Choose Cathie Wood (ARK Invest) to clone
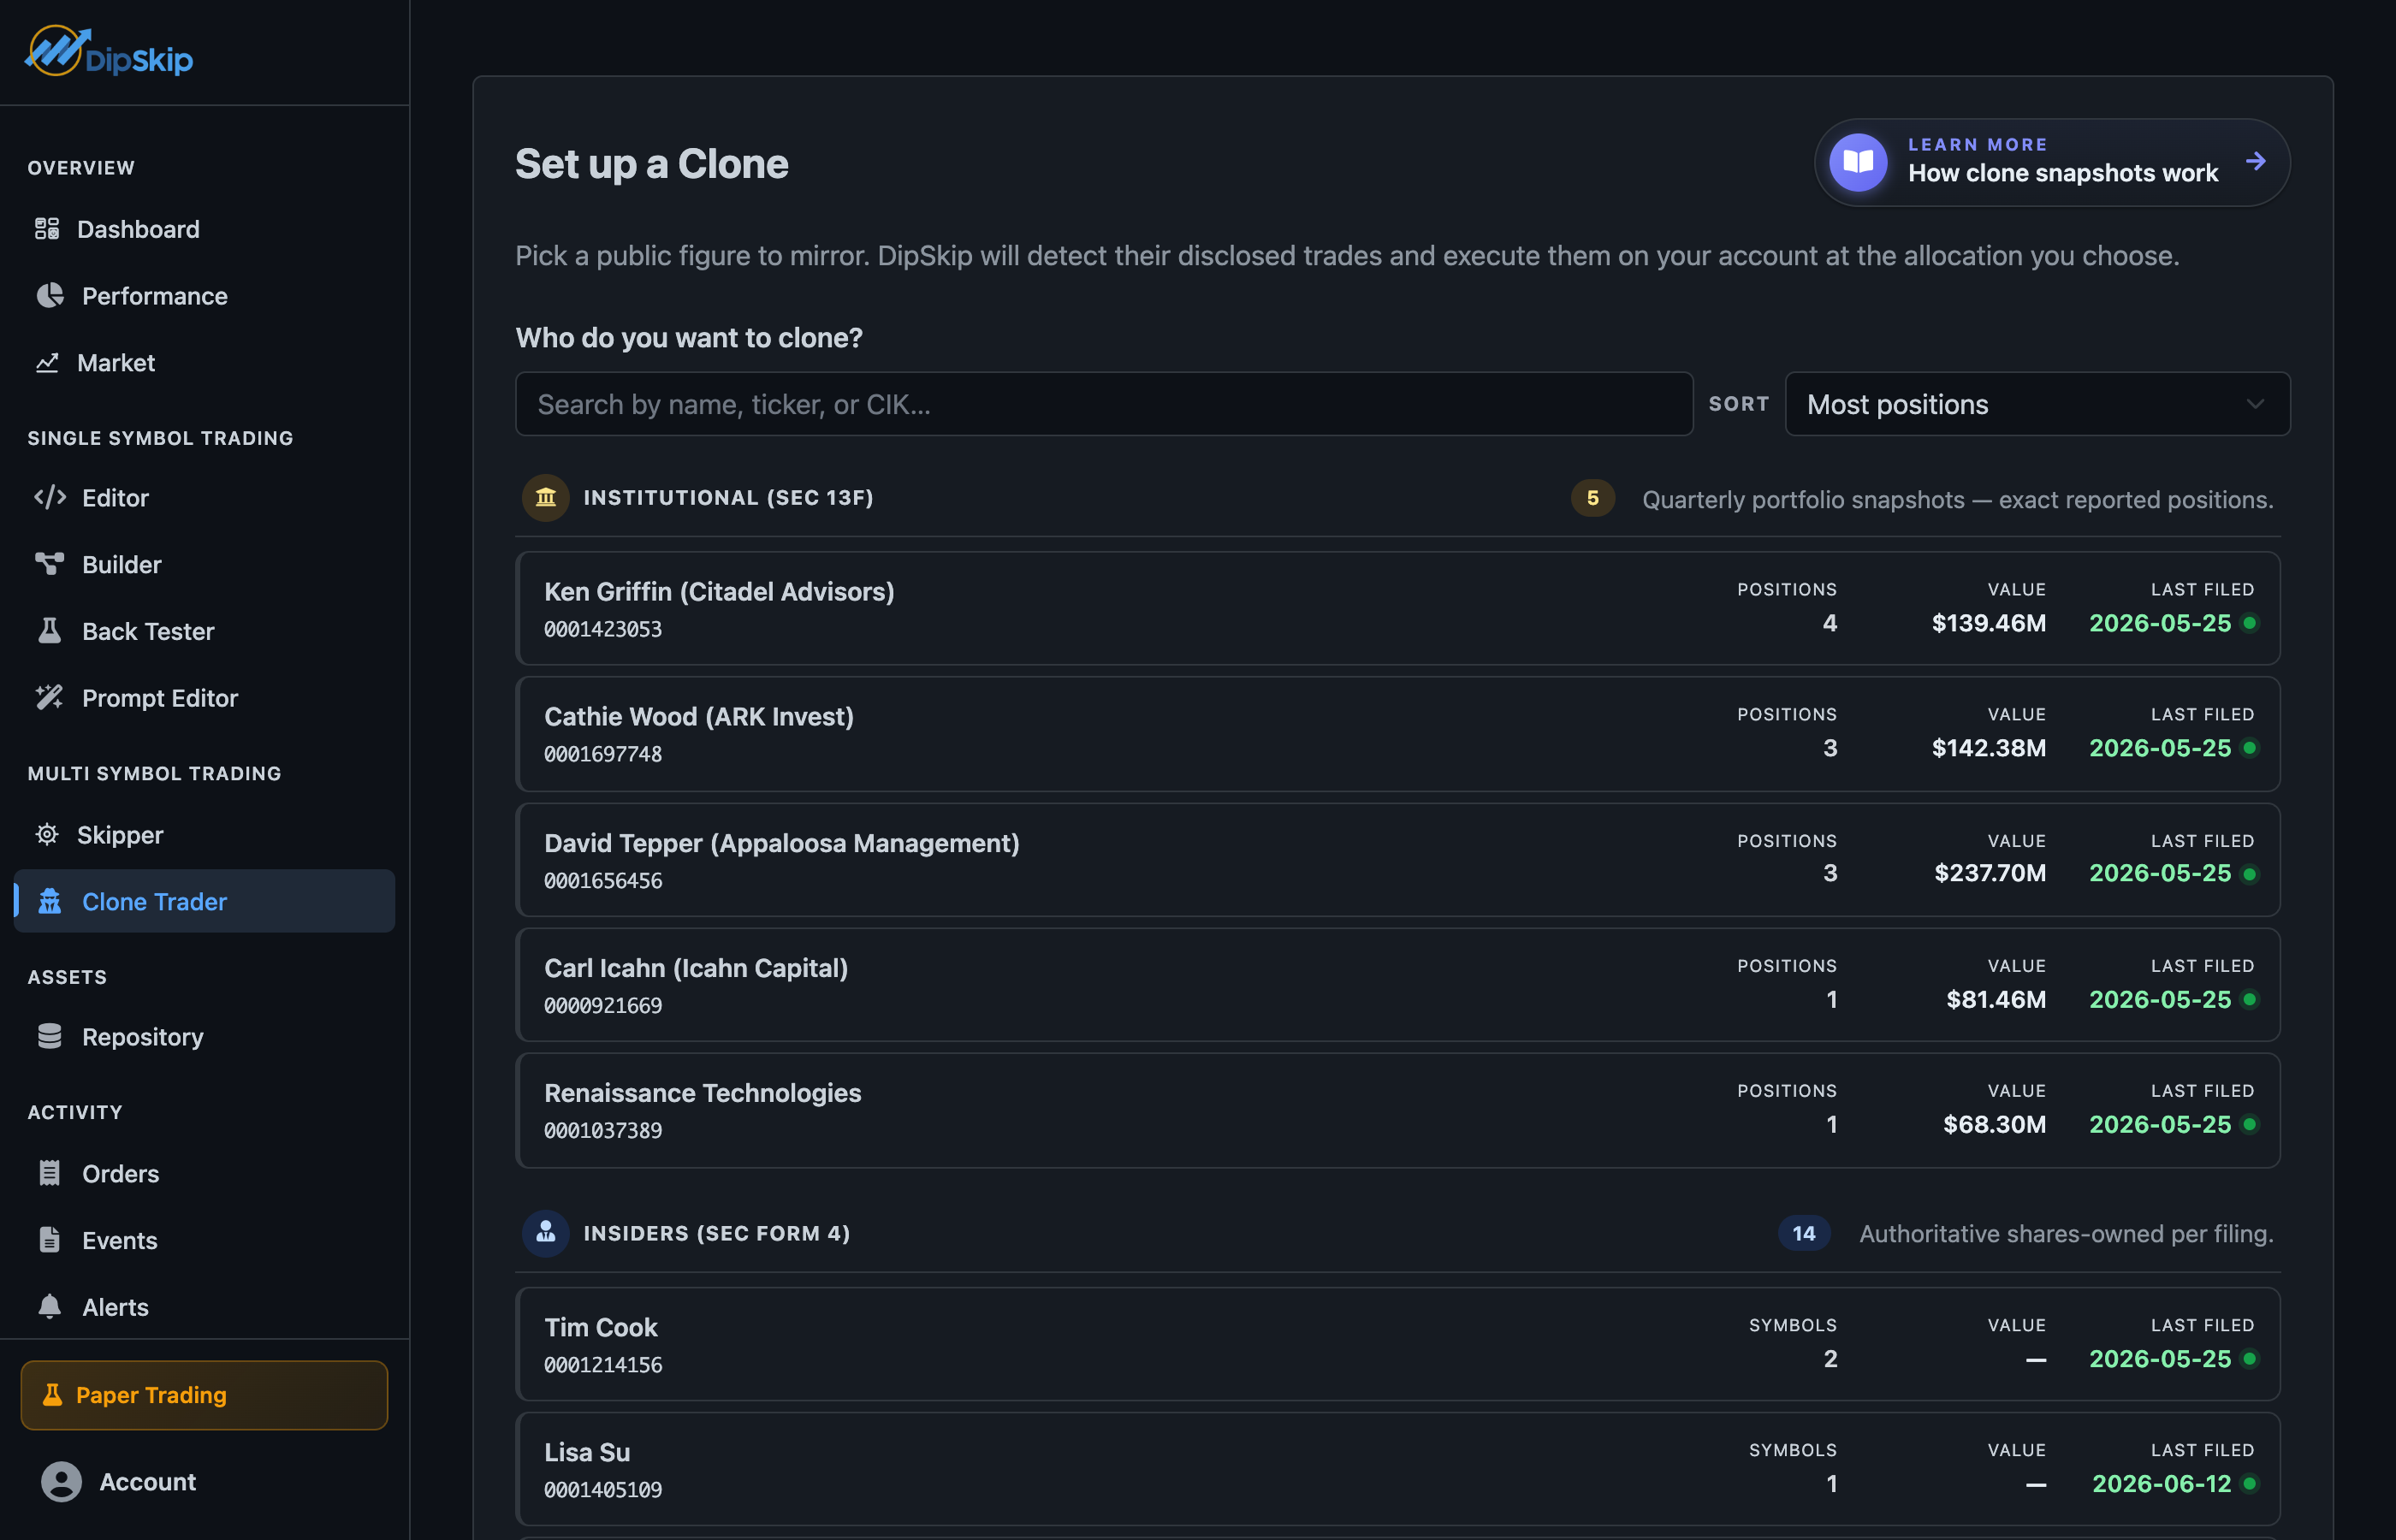Image resolution: width=2396 pixels, height=1540 pixels. click(1397, 734)
